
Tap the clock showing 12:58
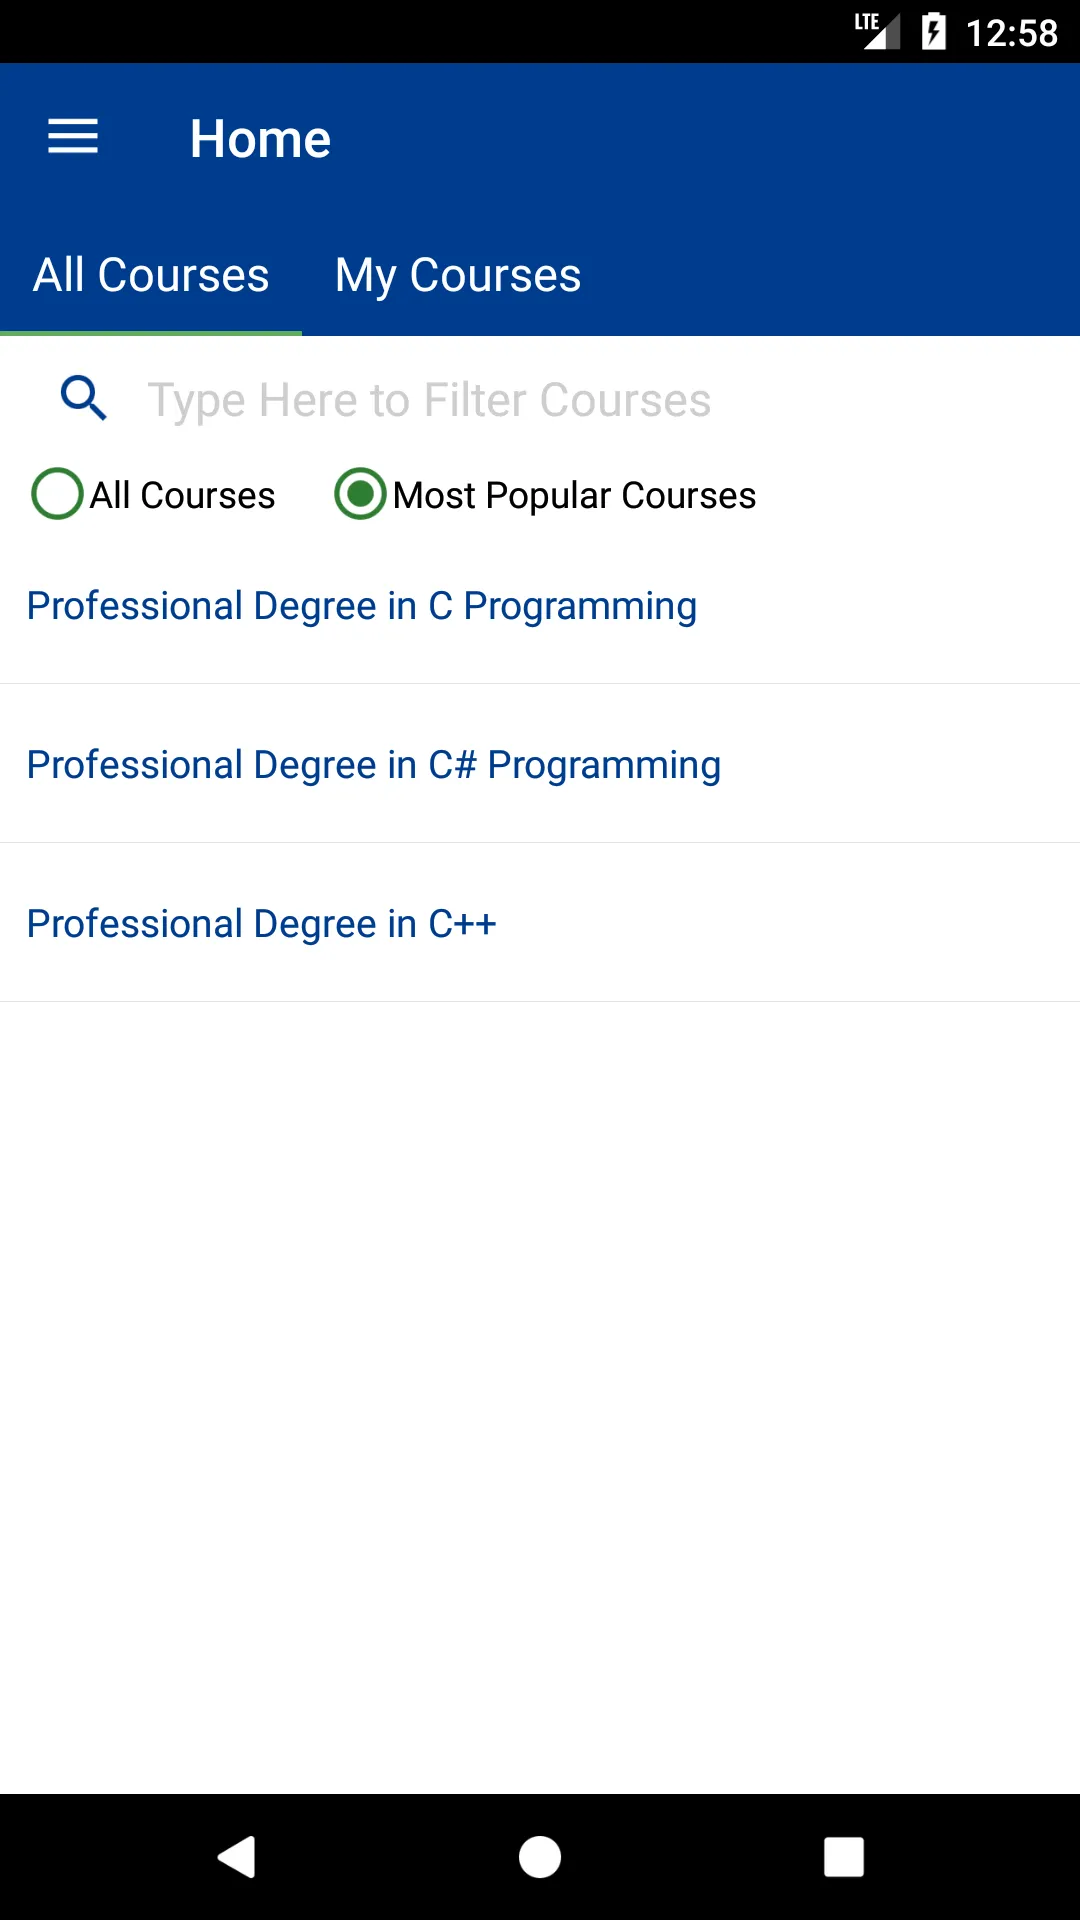click(1011, 33)
